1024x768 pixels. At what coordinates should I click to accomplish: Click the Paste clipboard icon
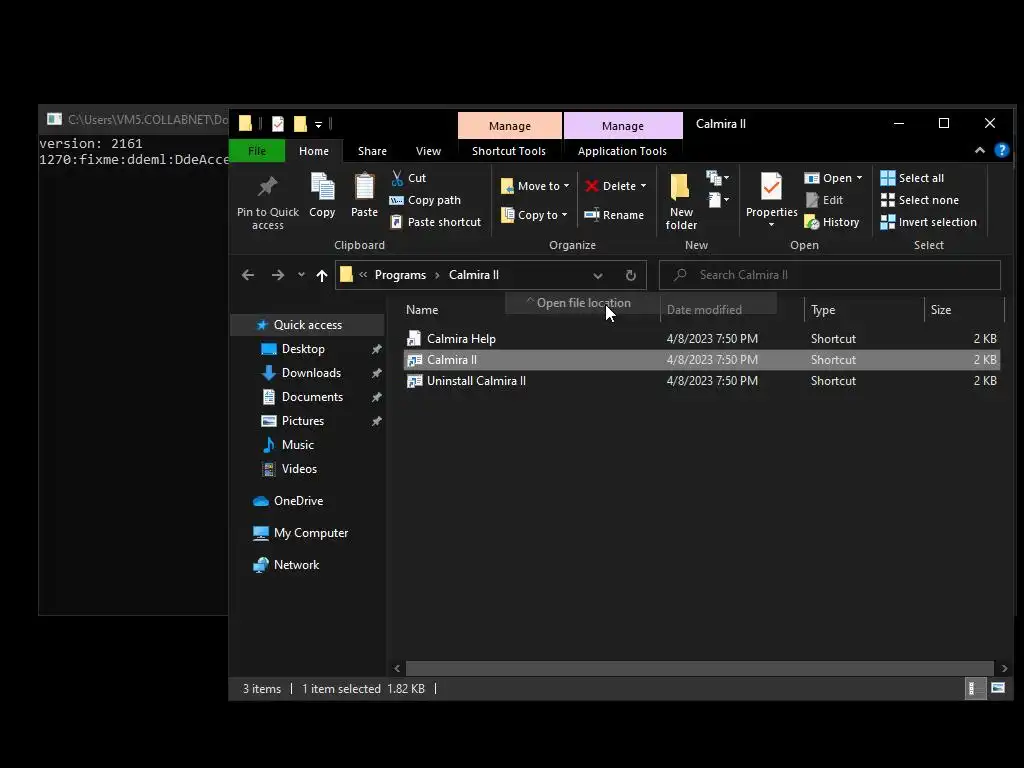[364, 187]
